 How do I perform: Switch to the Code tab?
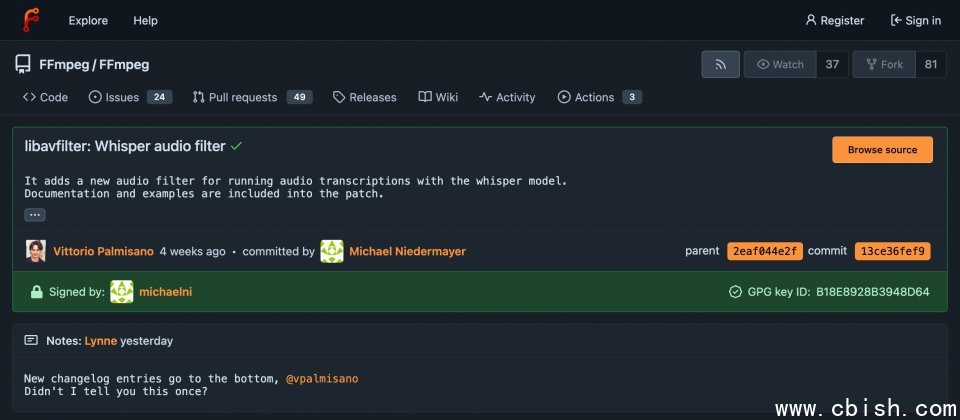[45, 97]
